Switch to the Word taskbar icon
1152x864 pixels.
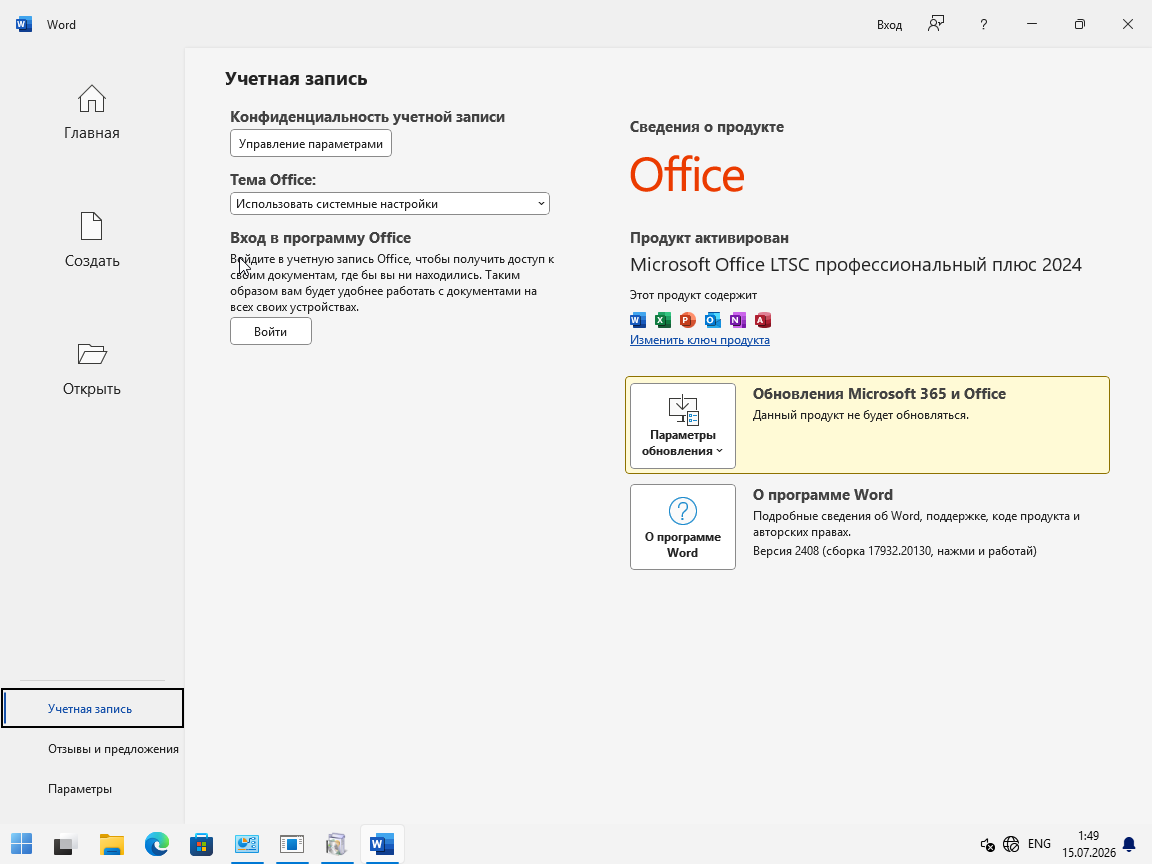[x=382, y=844]
